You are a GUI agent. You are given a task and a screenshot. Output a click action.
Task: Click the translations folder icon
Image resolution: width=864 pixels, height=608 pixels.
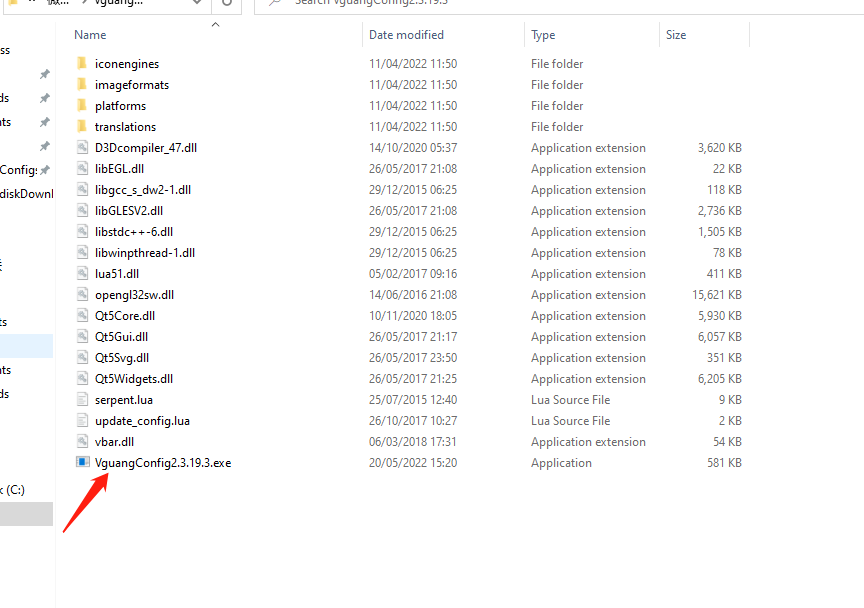click(x=82, y=127)
